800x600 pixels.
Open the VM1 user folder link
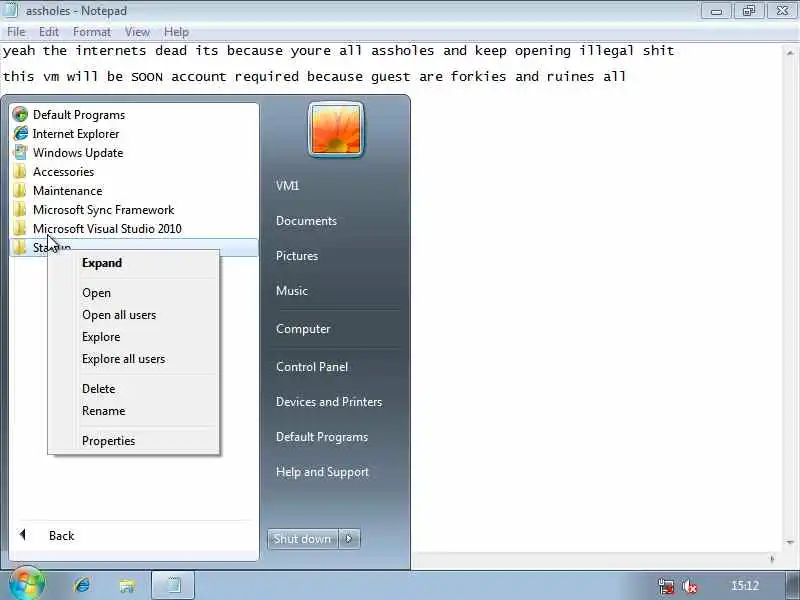click(288, 186)
